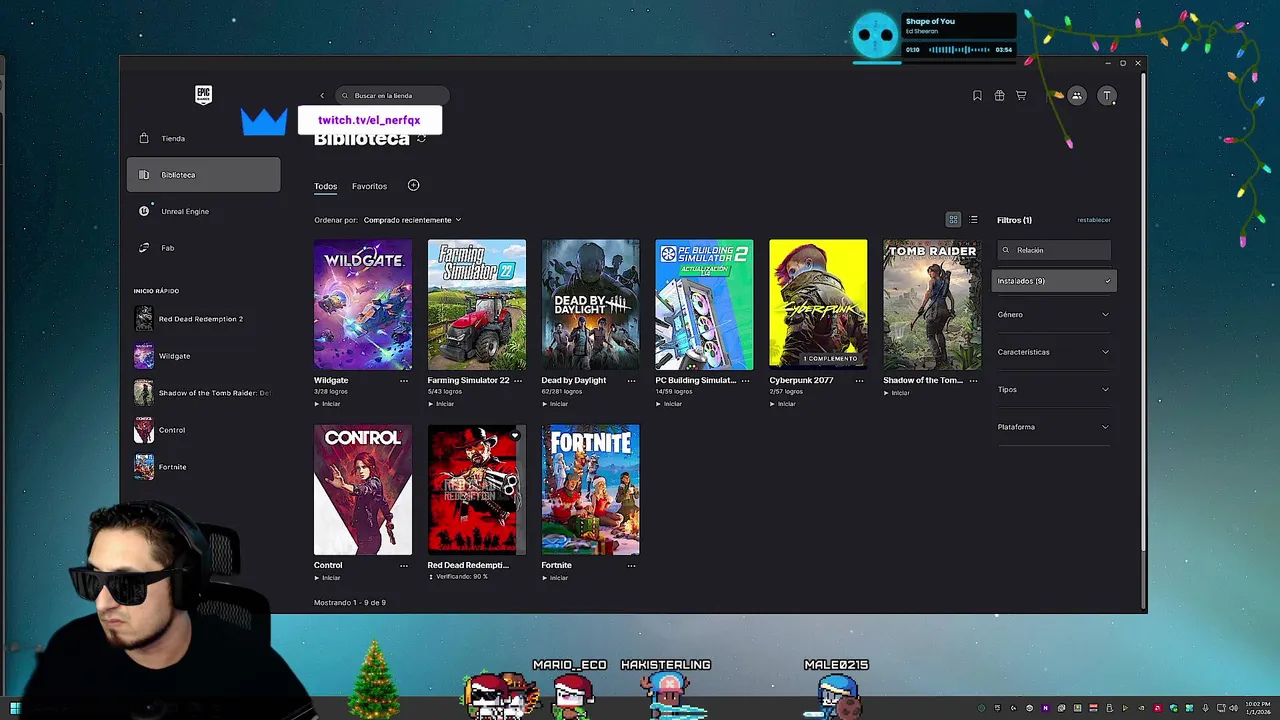1280x720 pixels.
Task: Open Biblioteca in the sidebar
Action: [x=203, y=175]
